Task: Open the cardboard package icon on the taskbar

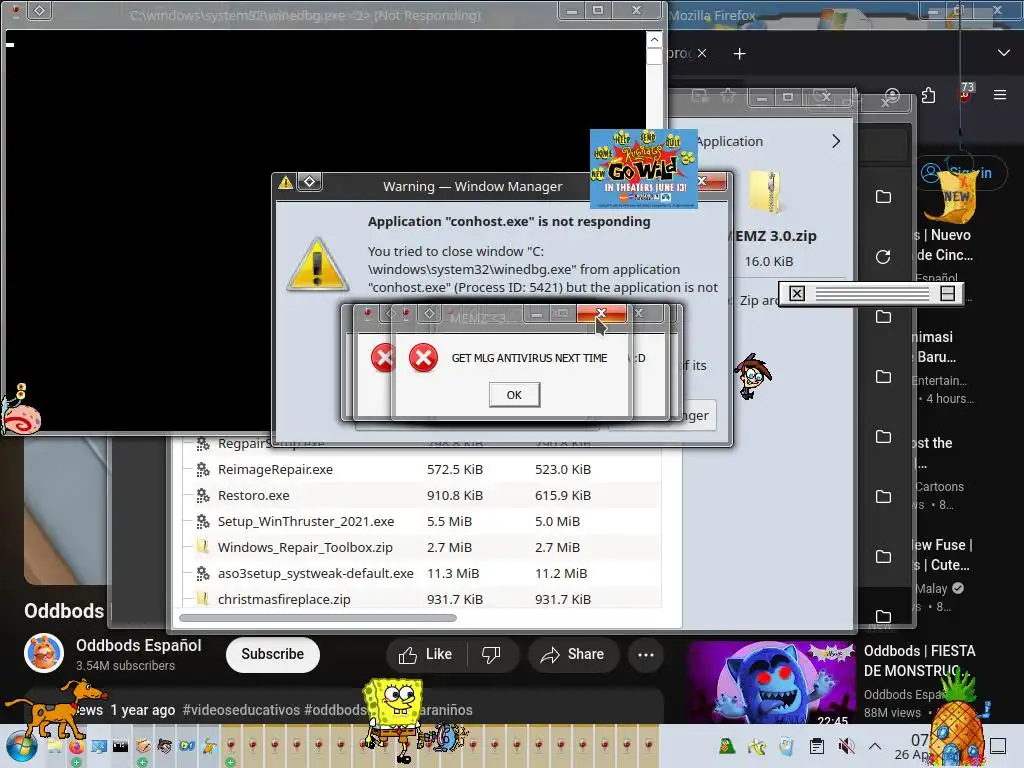Action: tap(143, 746)
